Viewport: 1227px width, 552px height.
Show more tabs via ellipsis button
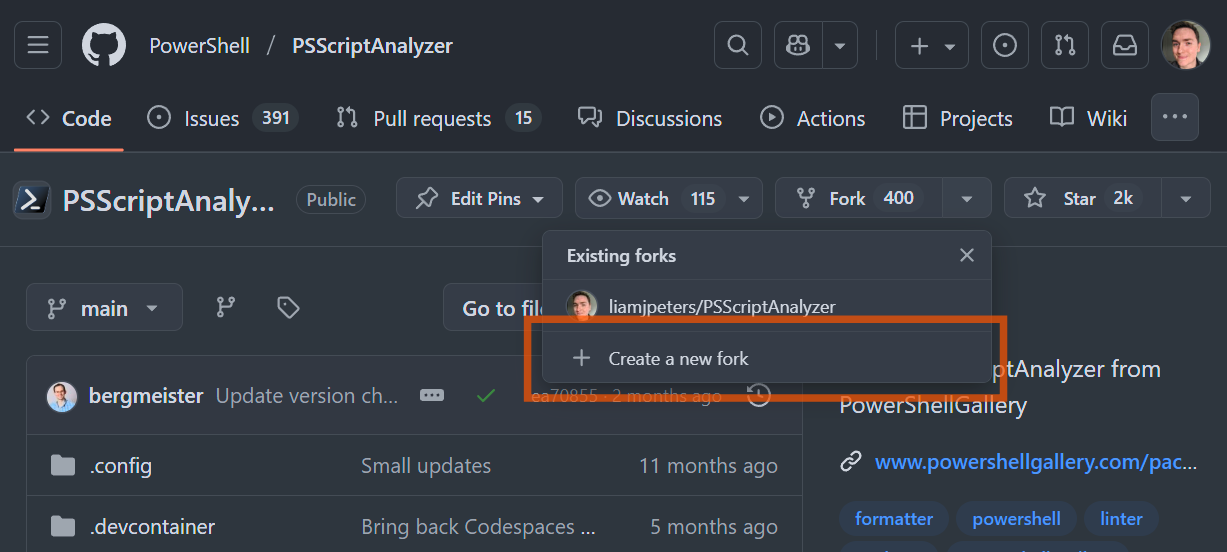coord(1175,118)
